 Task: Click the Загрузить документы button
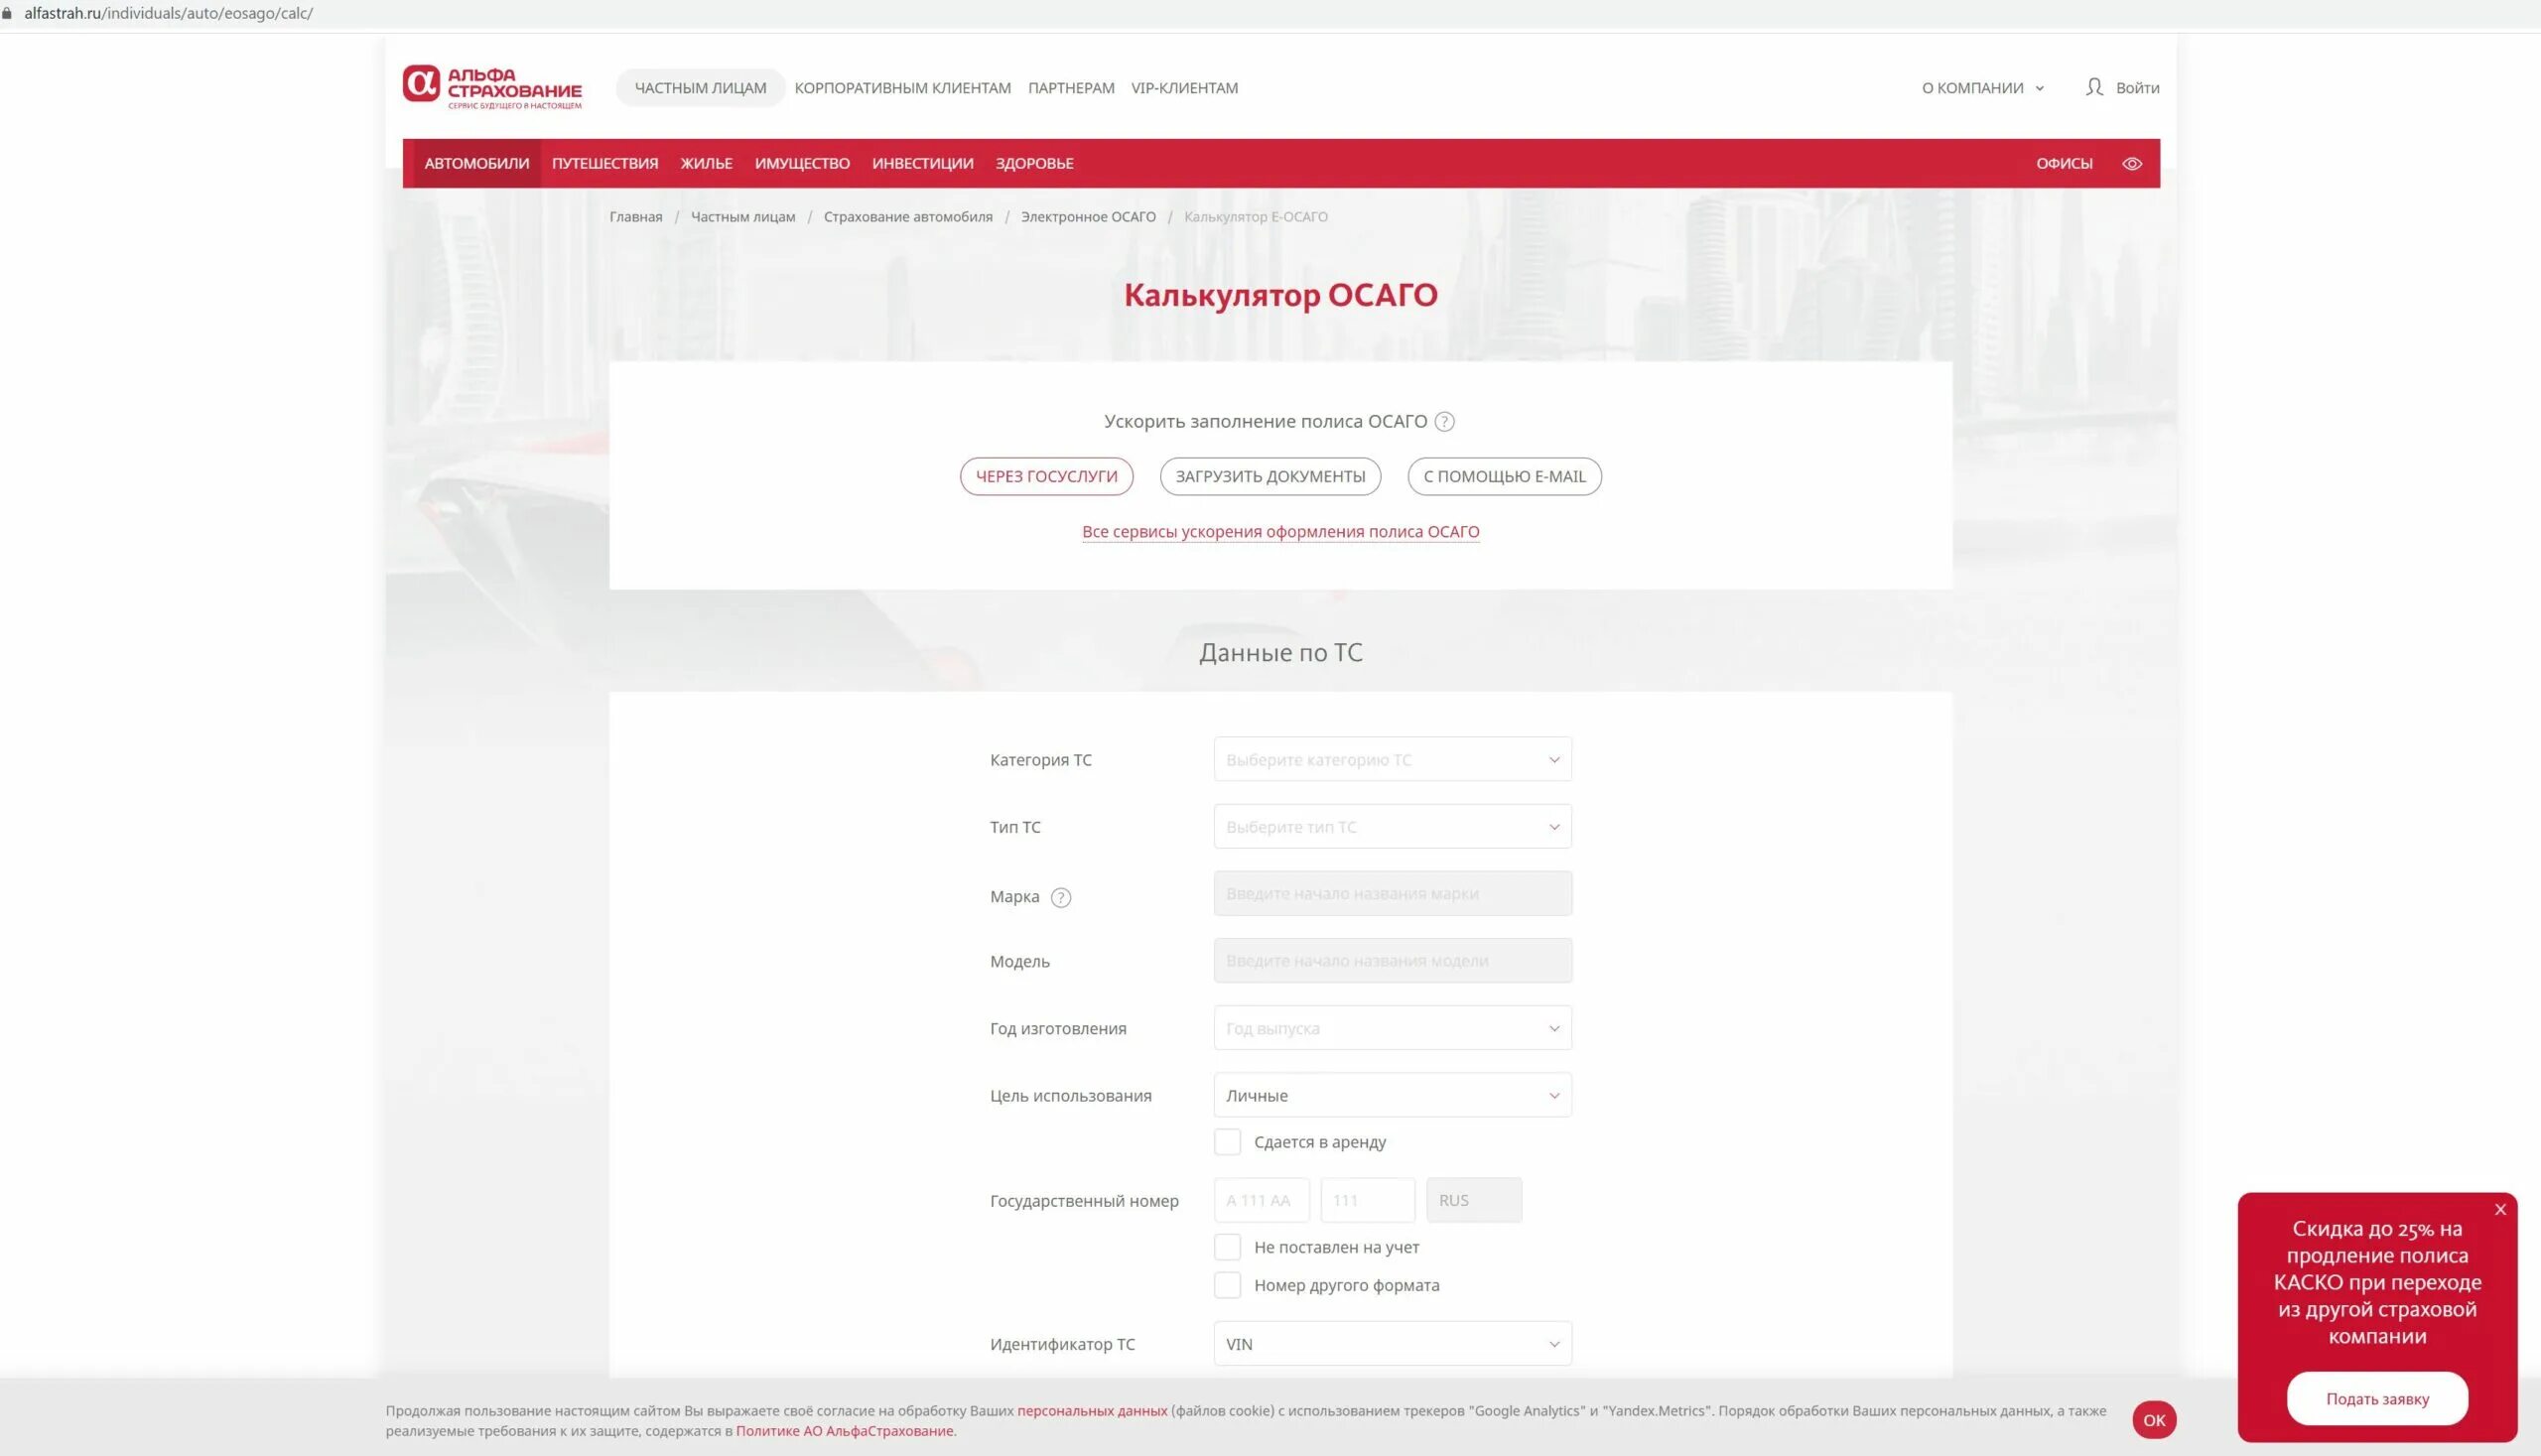pyautogui.click(x=1270, y=476)
